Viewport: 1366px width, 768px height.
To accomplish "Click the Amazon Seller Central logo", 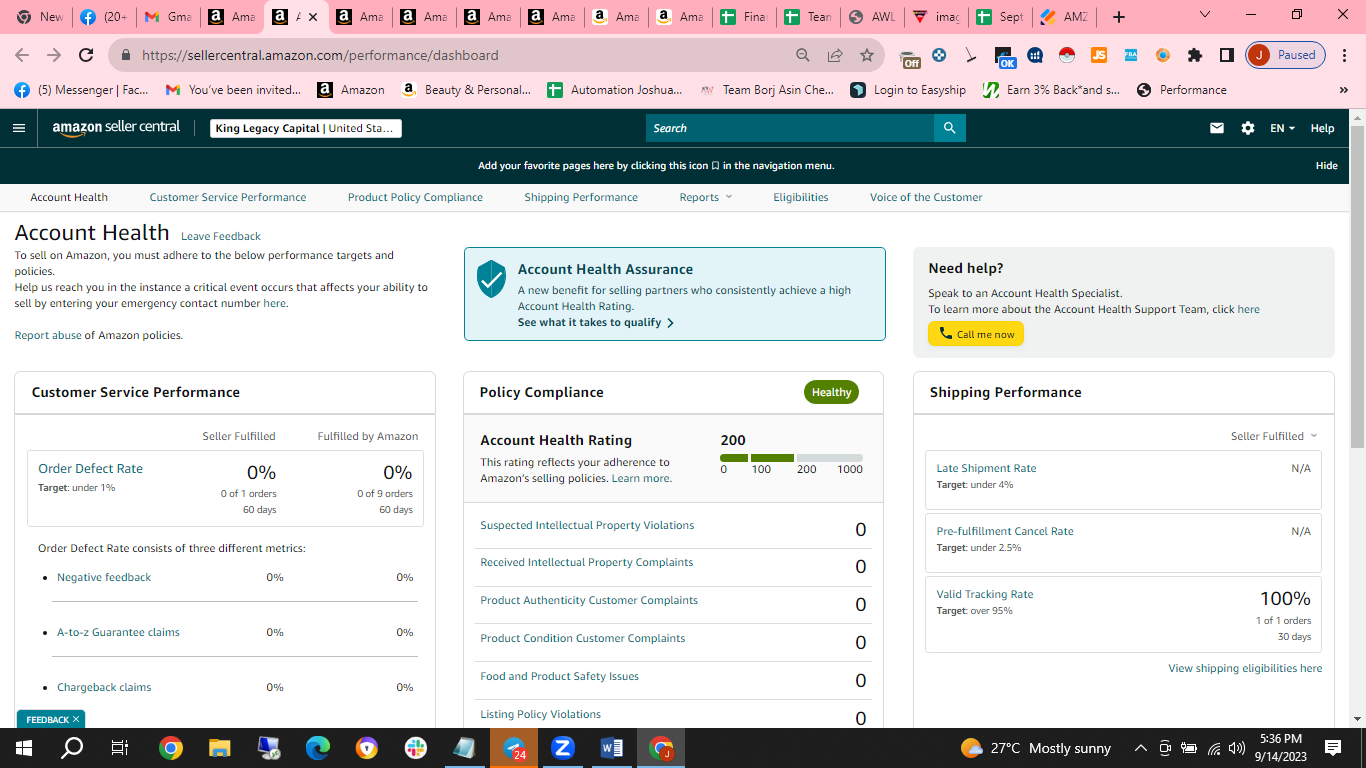I will pos(116,128).
